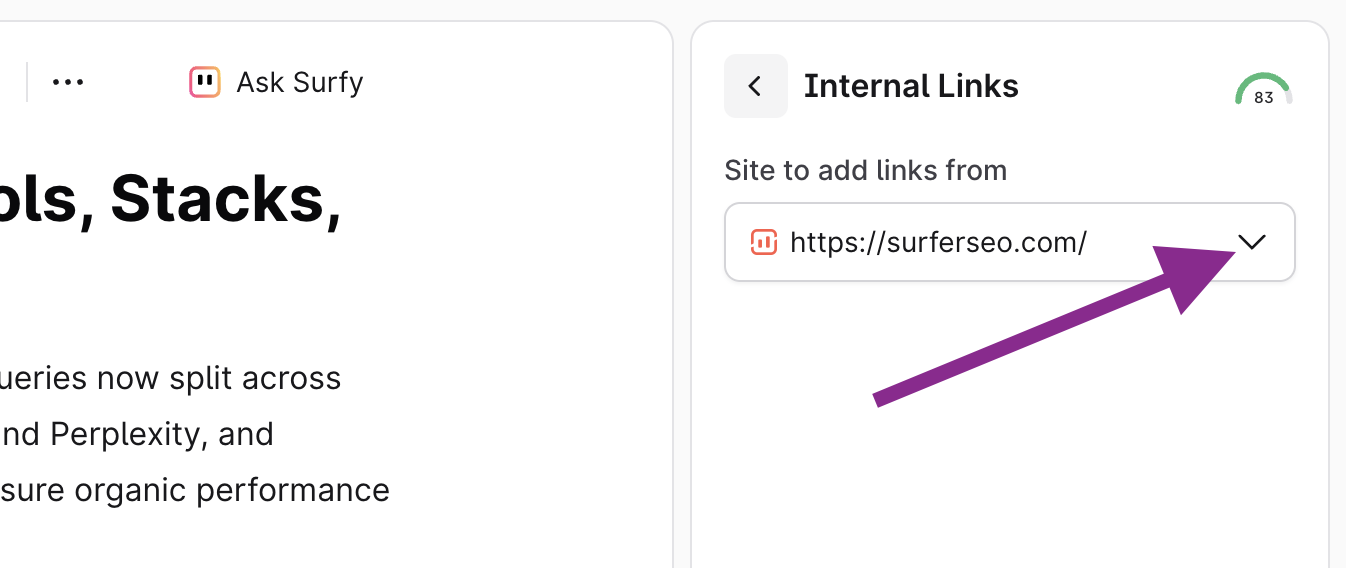This screenshot has width=1346, height=568.
Task: Open the three-dots more options menu
Action: (x=68, y=82)
